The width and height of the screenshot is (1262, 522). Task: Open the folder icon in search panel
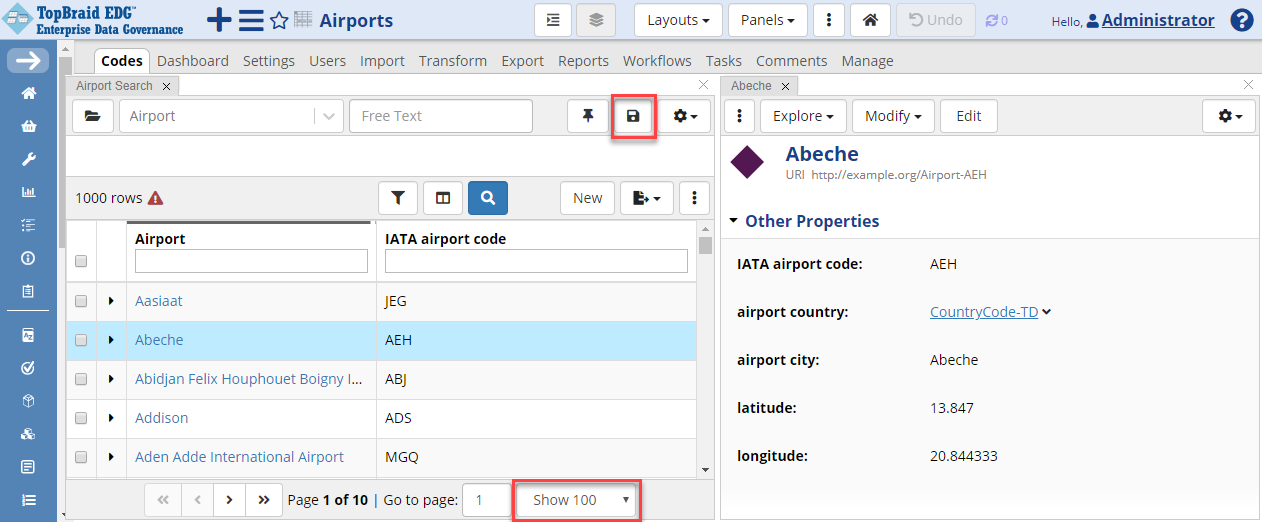coord(92,116)
